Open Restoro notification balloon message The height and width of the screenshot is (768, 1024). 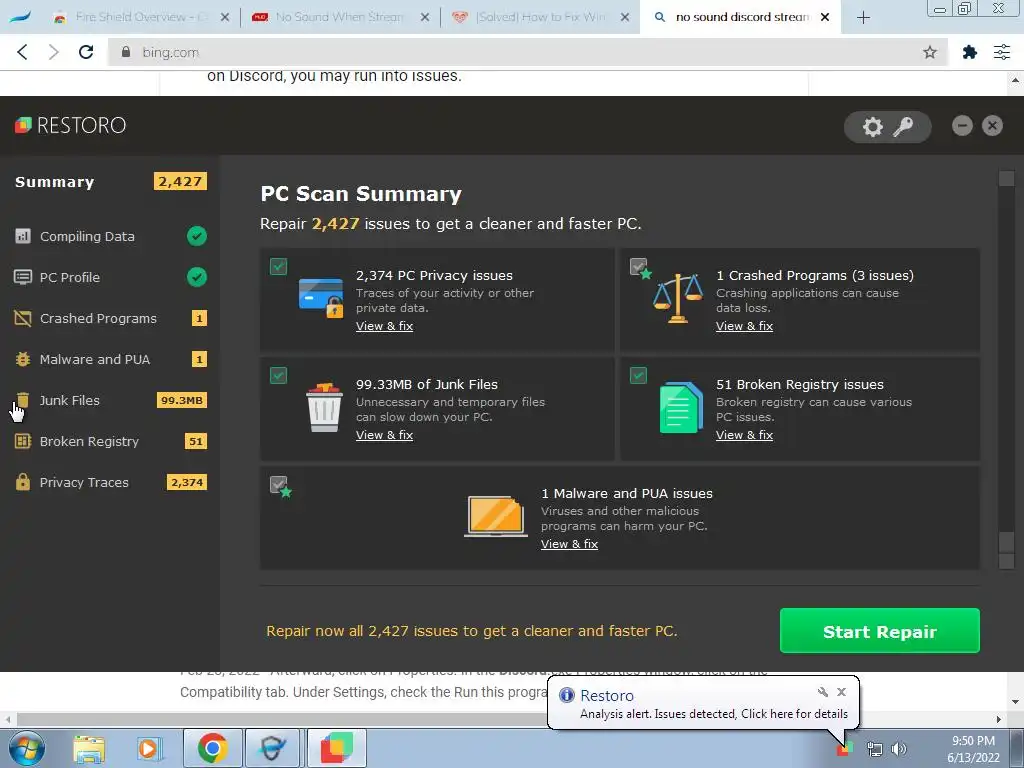coord(714,714)
